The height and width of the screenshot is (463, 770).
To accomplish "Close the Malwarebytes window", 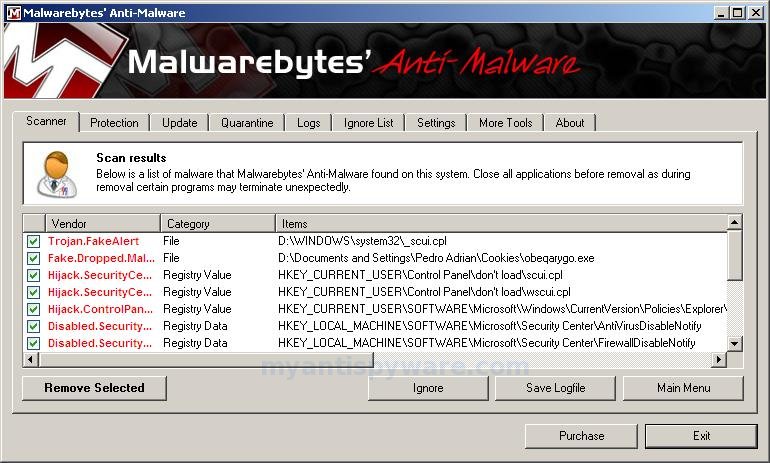I will (x=756, y=13).
